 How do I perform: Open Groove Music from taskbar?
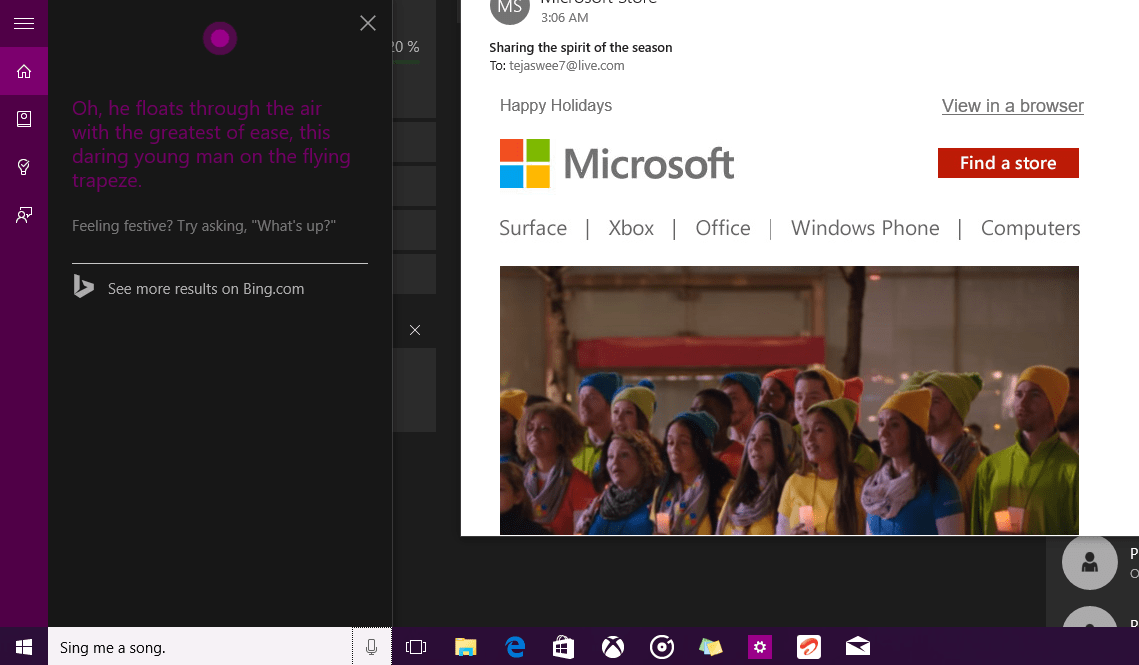[662, 647]
